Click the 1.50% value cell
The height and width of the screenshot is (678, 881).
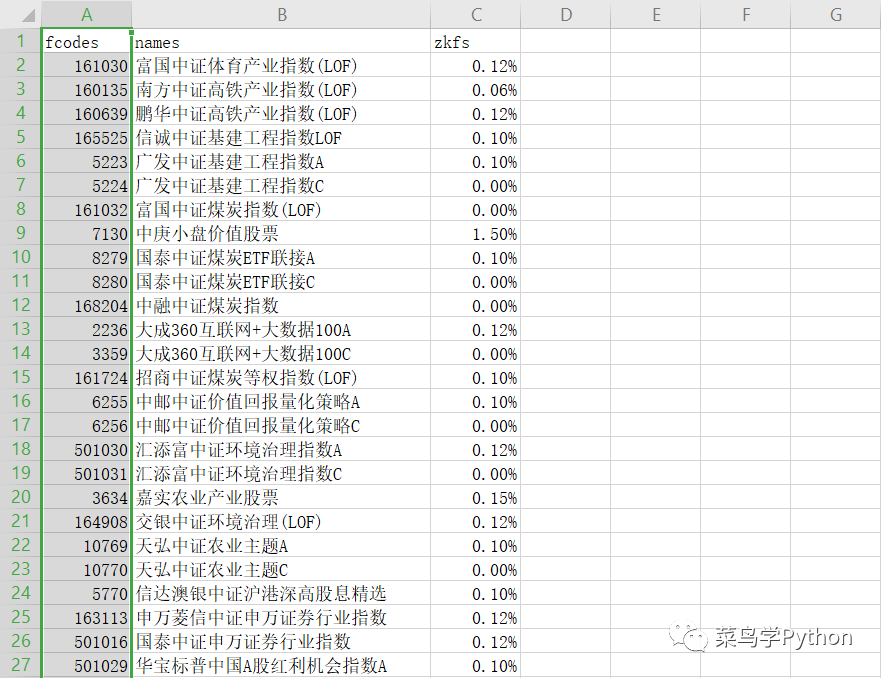pyautogui.click(x=476, y=234)
